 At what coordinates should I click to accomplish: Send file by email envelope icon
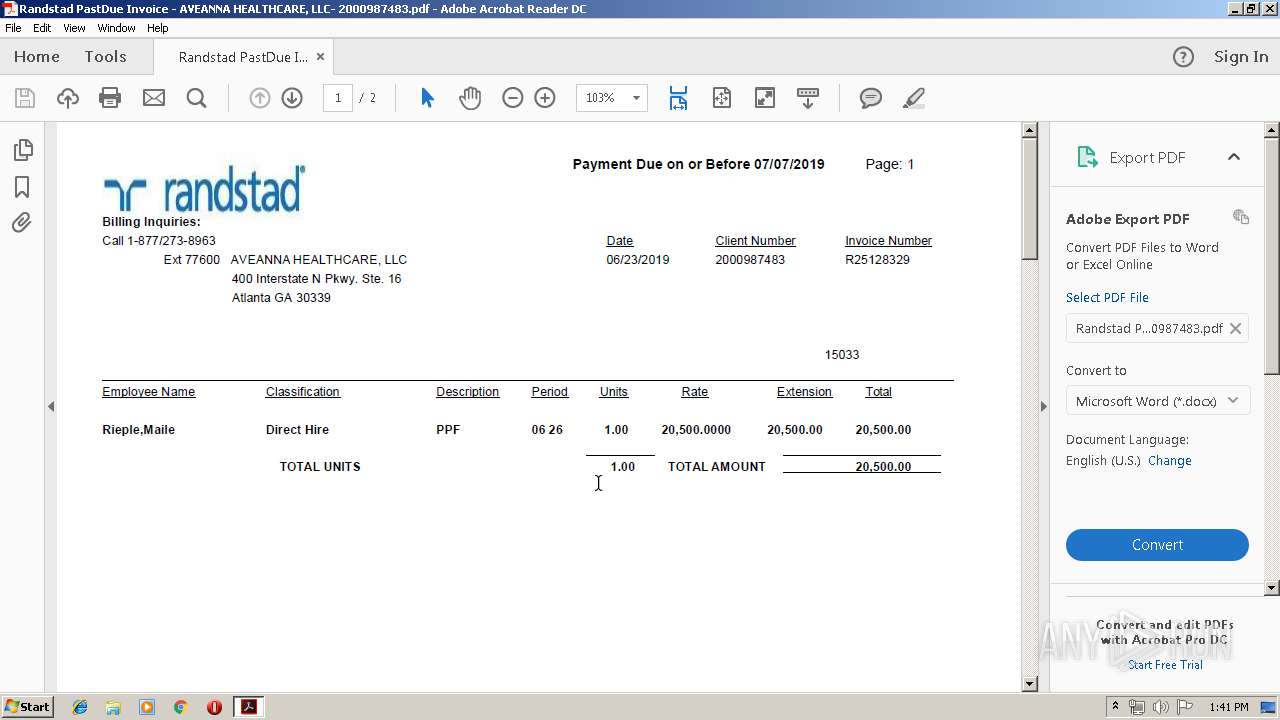153,98
